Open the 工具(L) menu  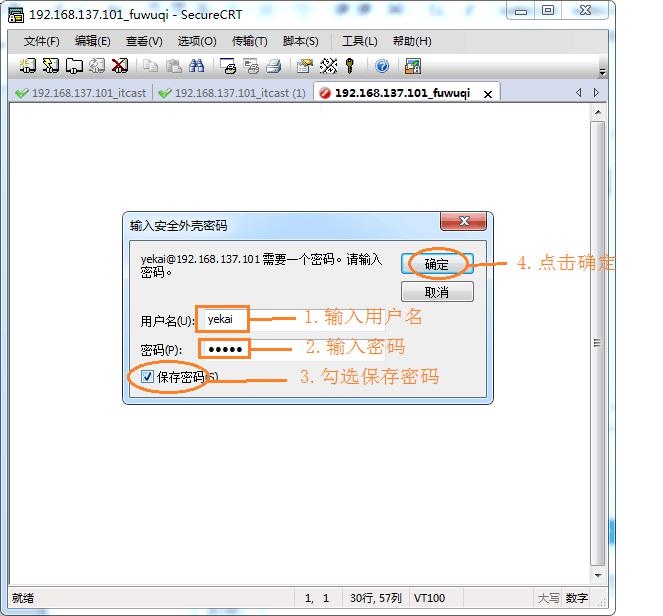(359, 41)
